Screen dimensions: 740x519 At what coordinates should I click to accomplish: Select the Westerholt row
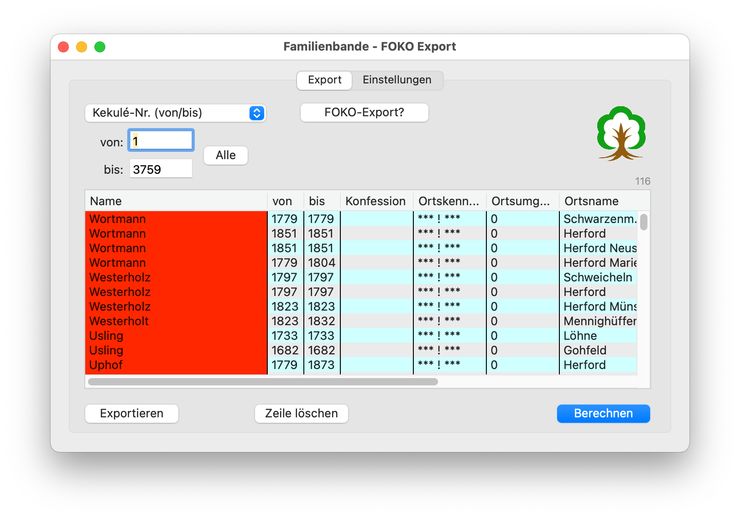[175, 321]
